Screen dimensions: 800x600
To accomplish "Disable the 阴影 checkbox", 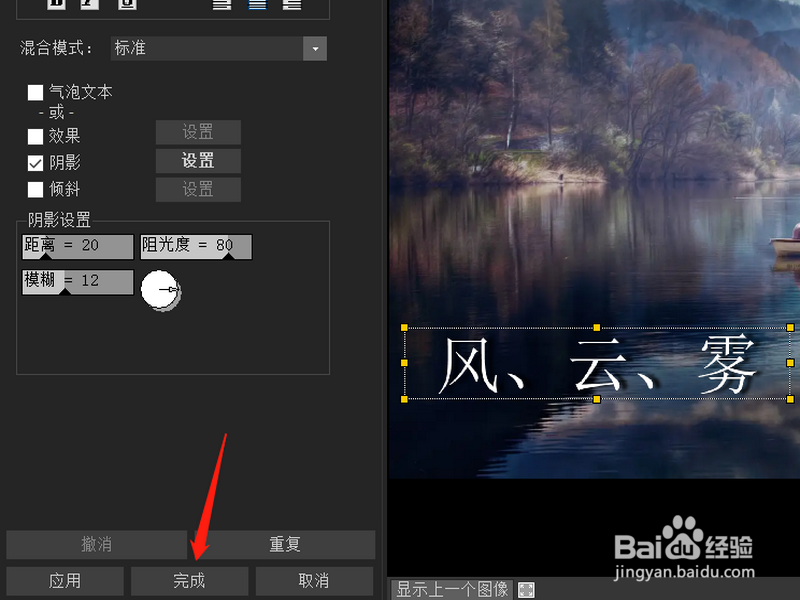I will [34, 163].
